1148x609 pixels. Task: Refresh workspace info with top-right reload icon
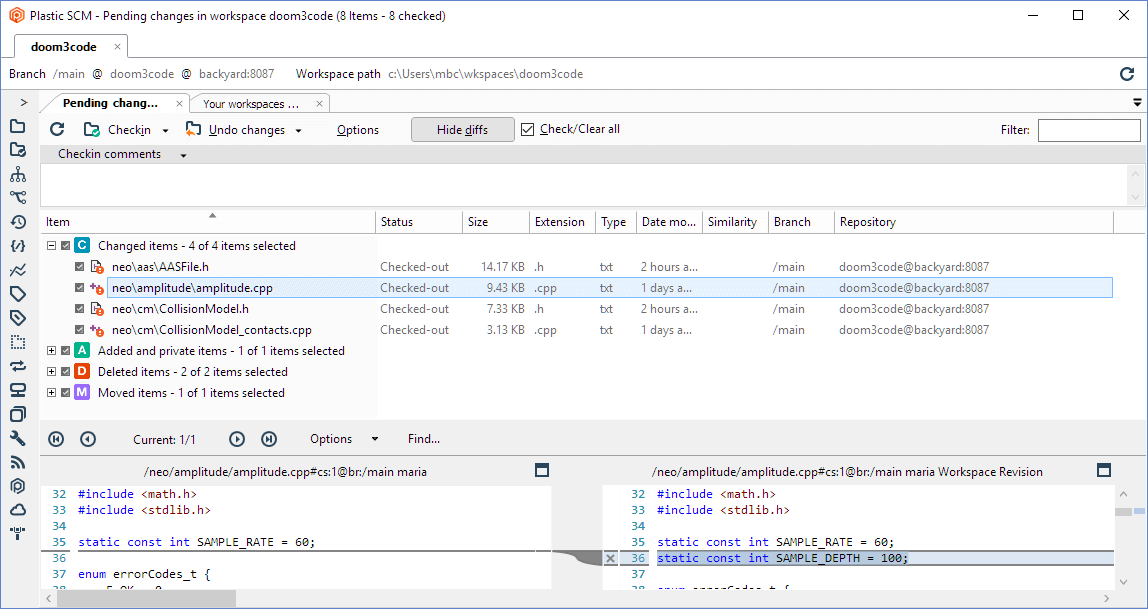(x=1128, y=74)
